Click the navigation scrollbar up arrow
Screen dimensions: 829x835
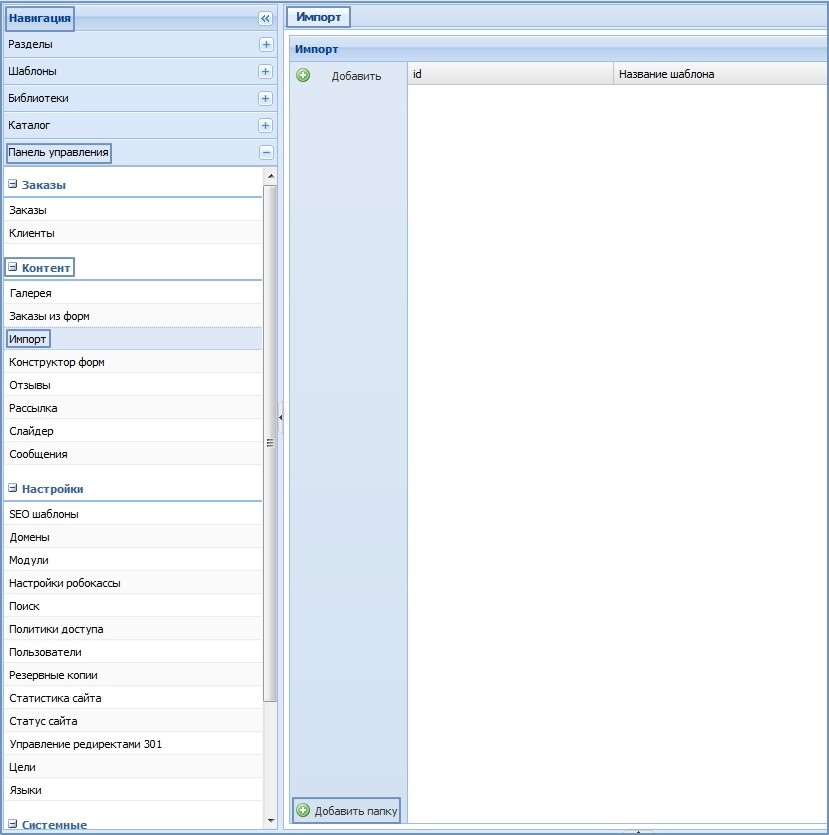pyautogui.click(x=270, y=176)
